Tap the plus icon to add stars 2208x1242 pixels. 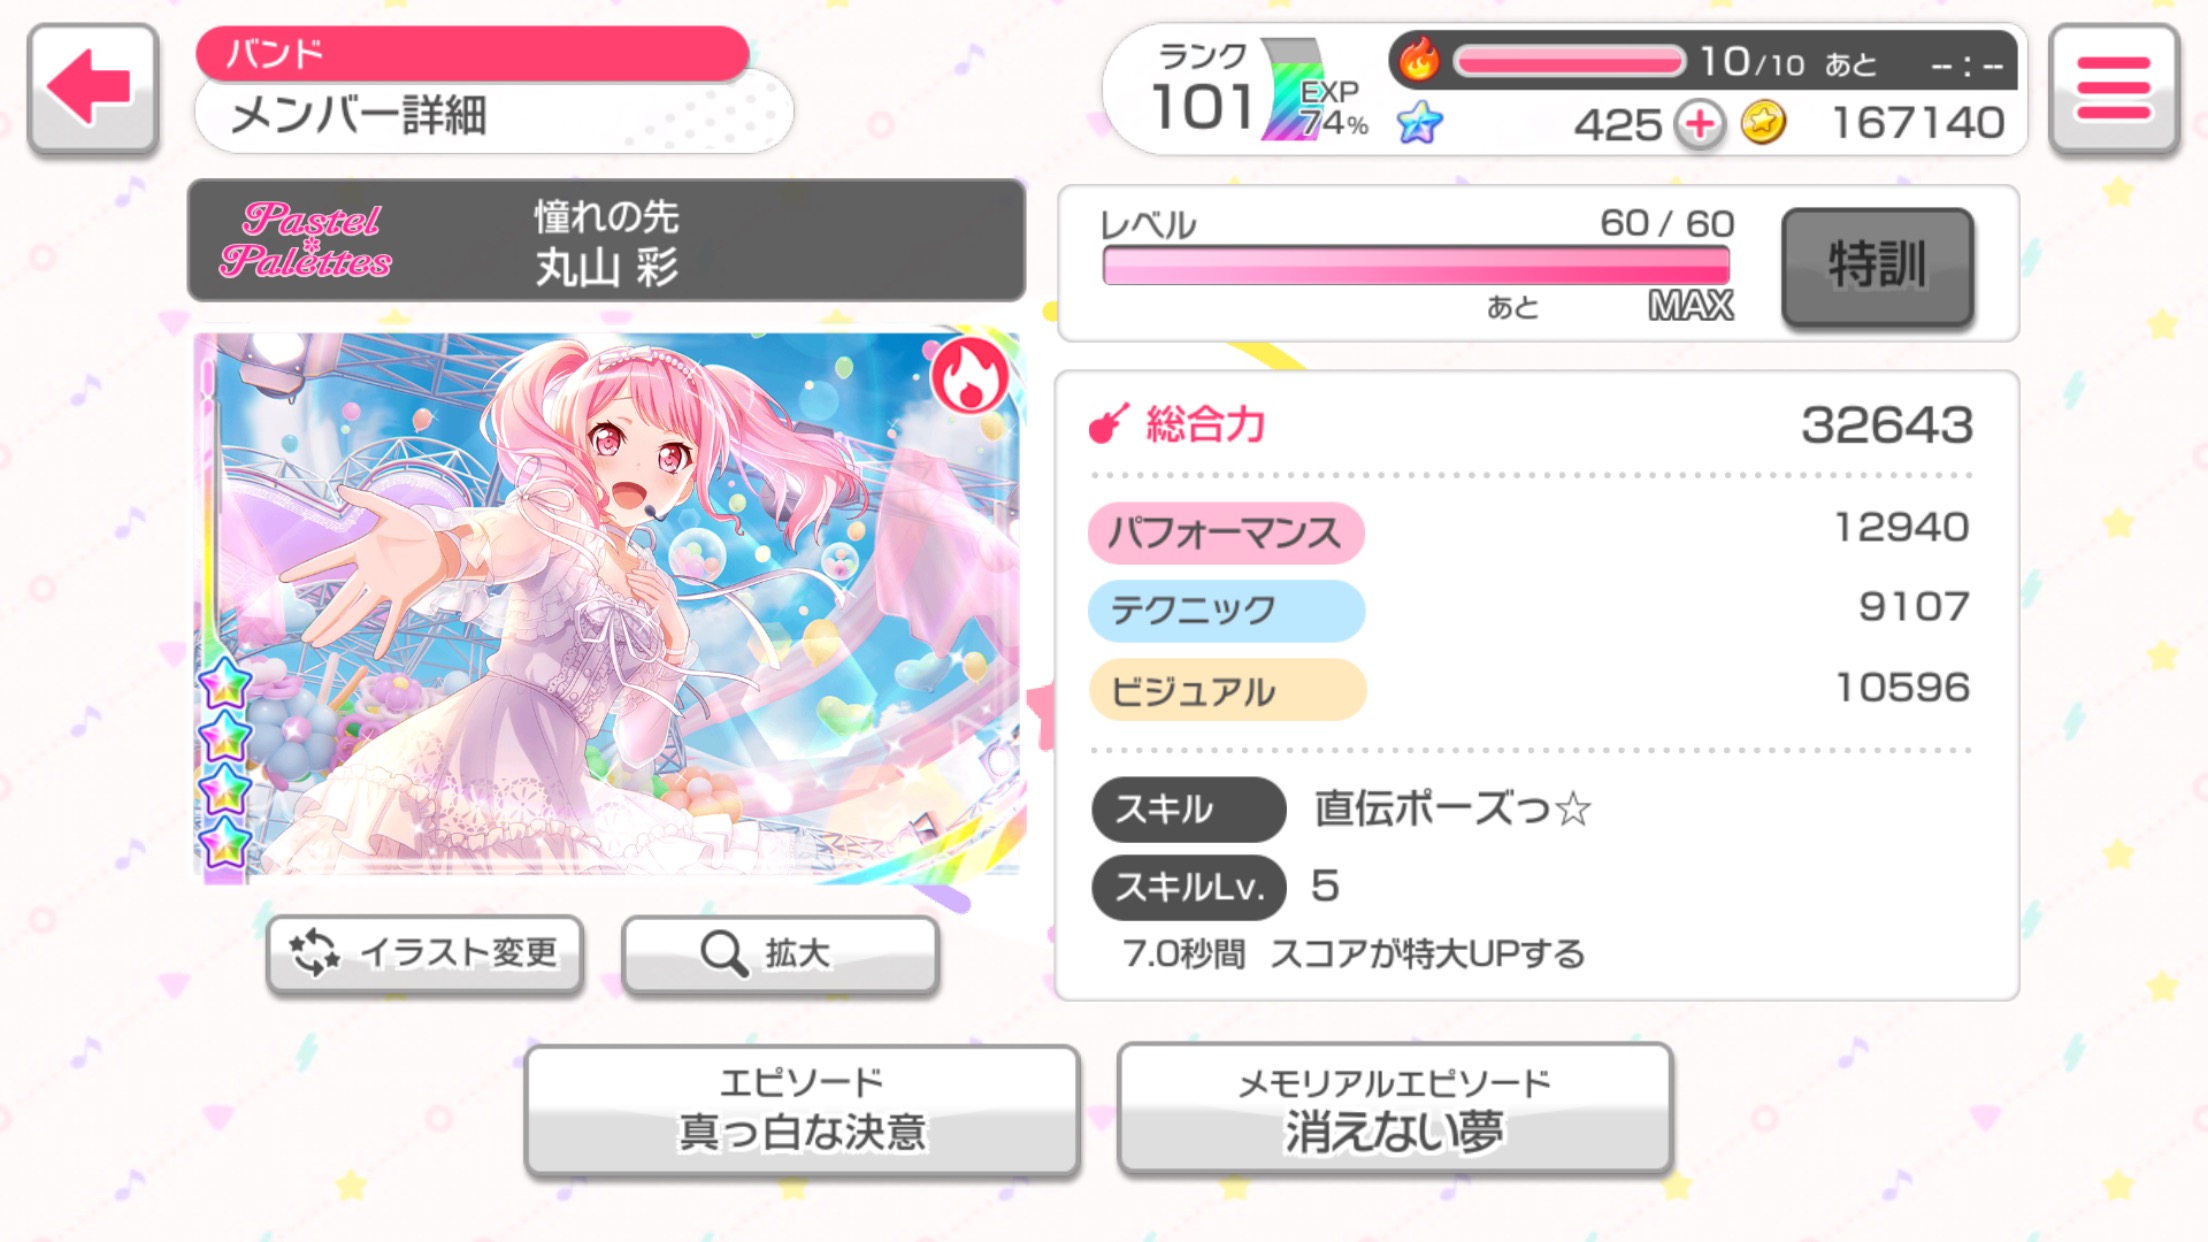coord(1700,125)
